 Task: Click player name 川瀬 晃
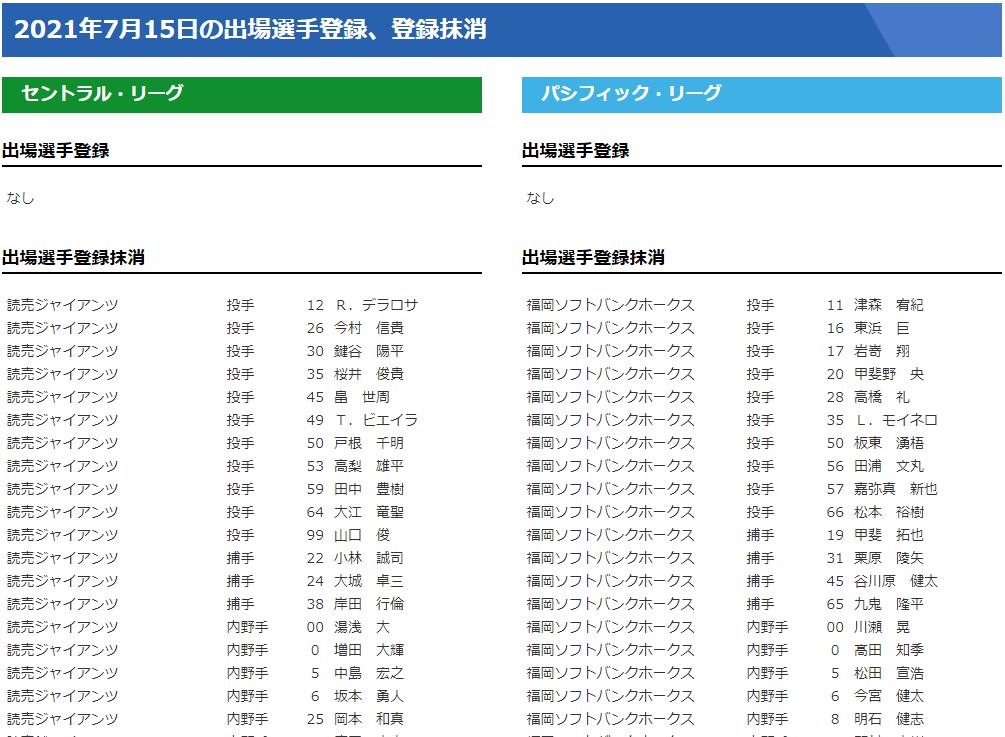point(882,627)
